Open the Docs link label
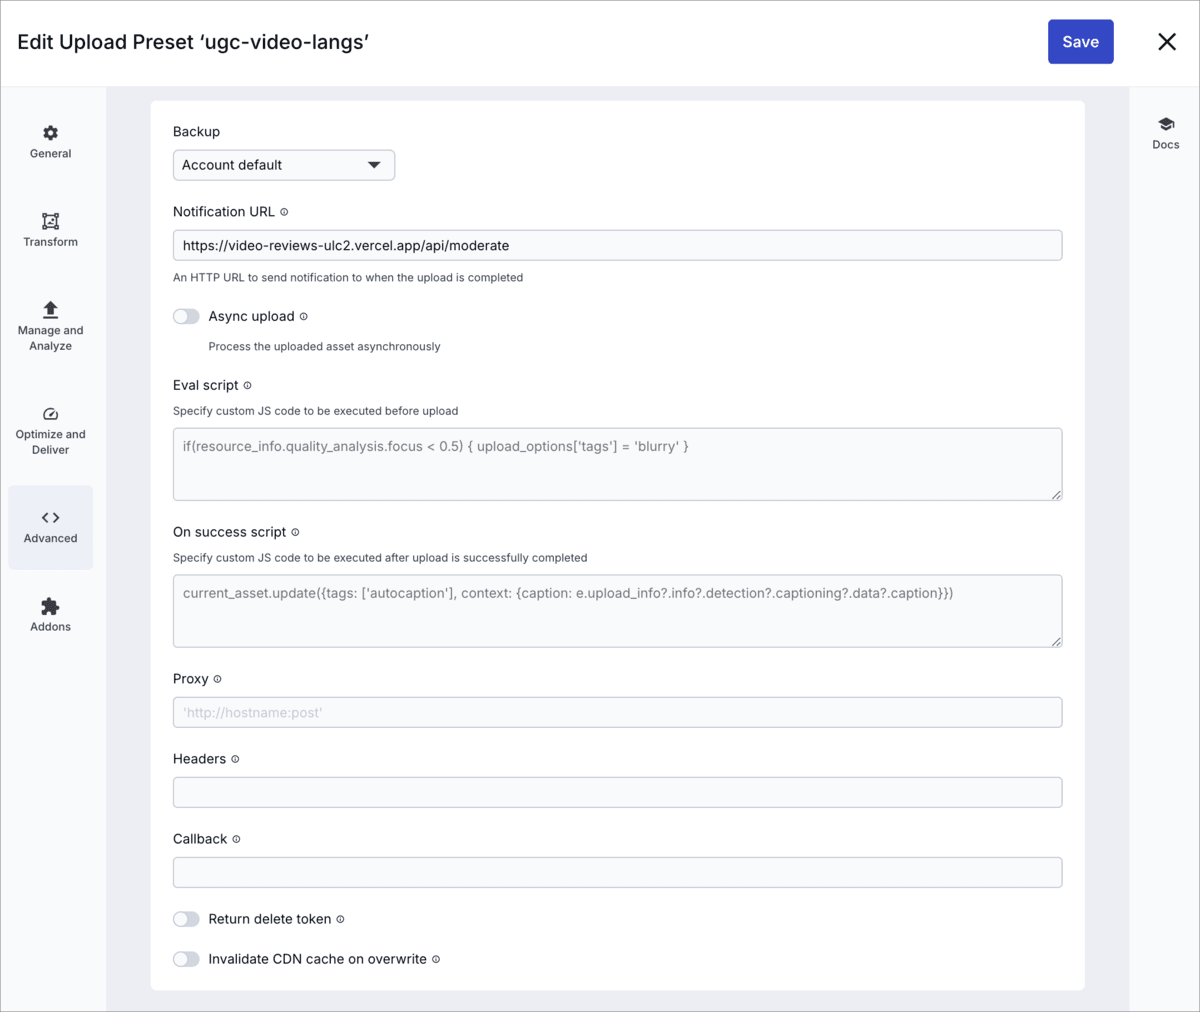Image resolution: width=1200 pixels, height=1012 pixels. 1166,145
